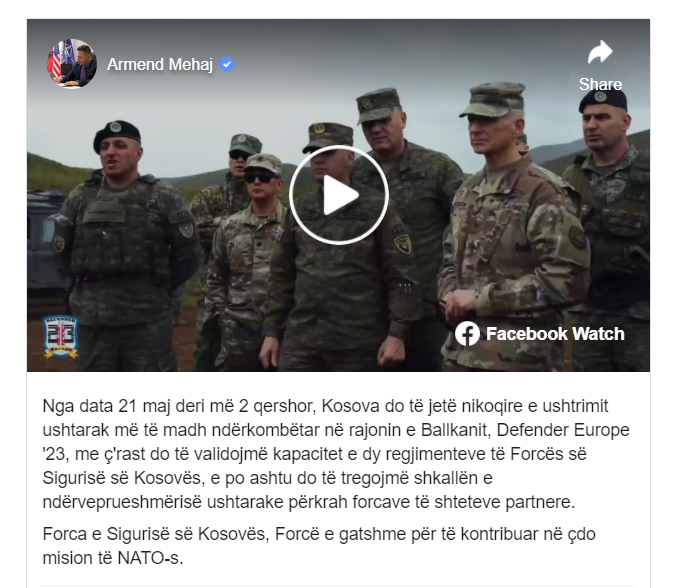Click the Defender Europe 23 emblem
682x588 pixels.
point(61,337)
